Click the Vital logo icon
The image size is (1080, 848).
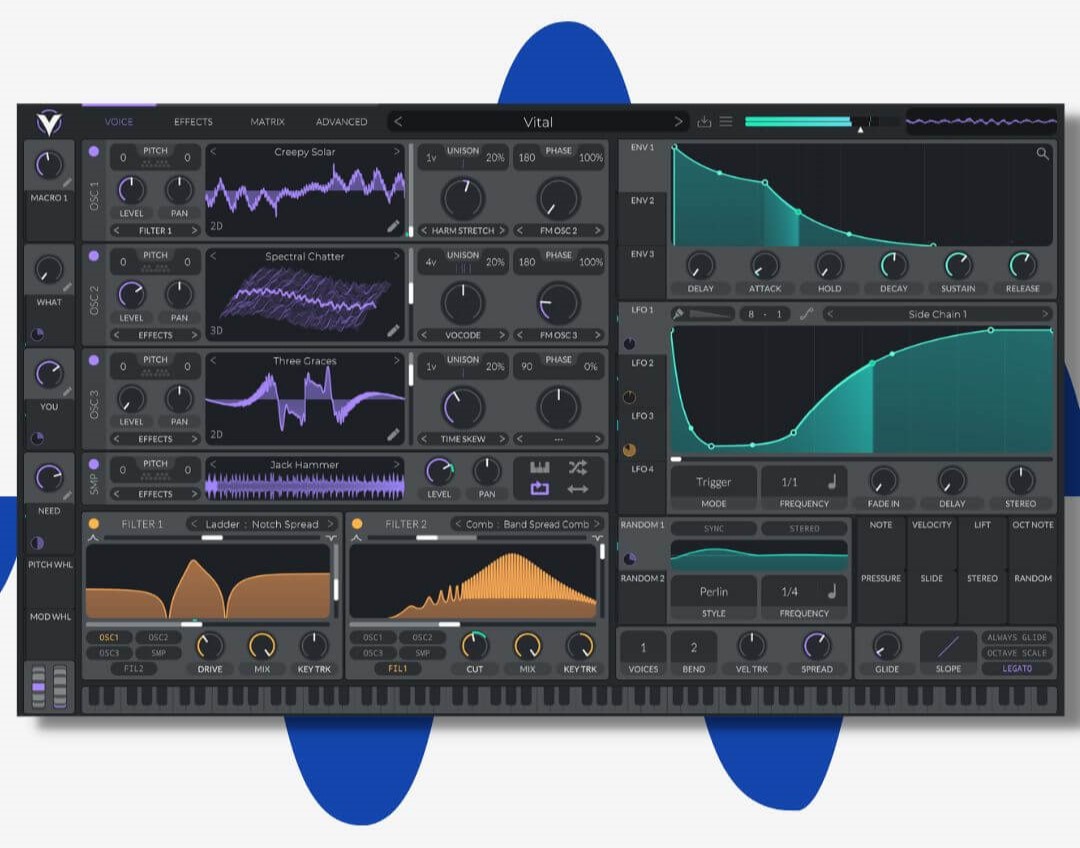[49, 123]
